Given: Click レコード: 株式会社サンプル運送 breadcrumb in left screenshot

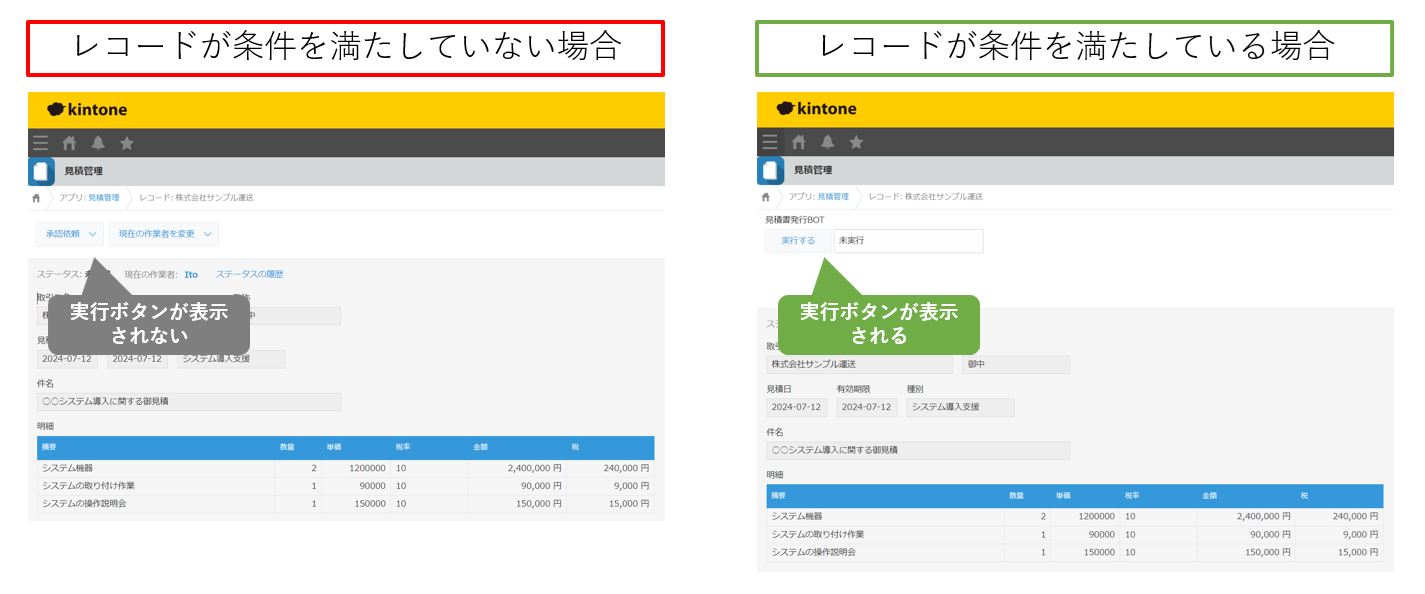Looking at the screenshot, I should (197, 198).
